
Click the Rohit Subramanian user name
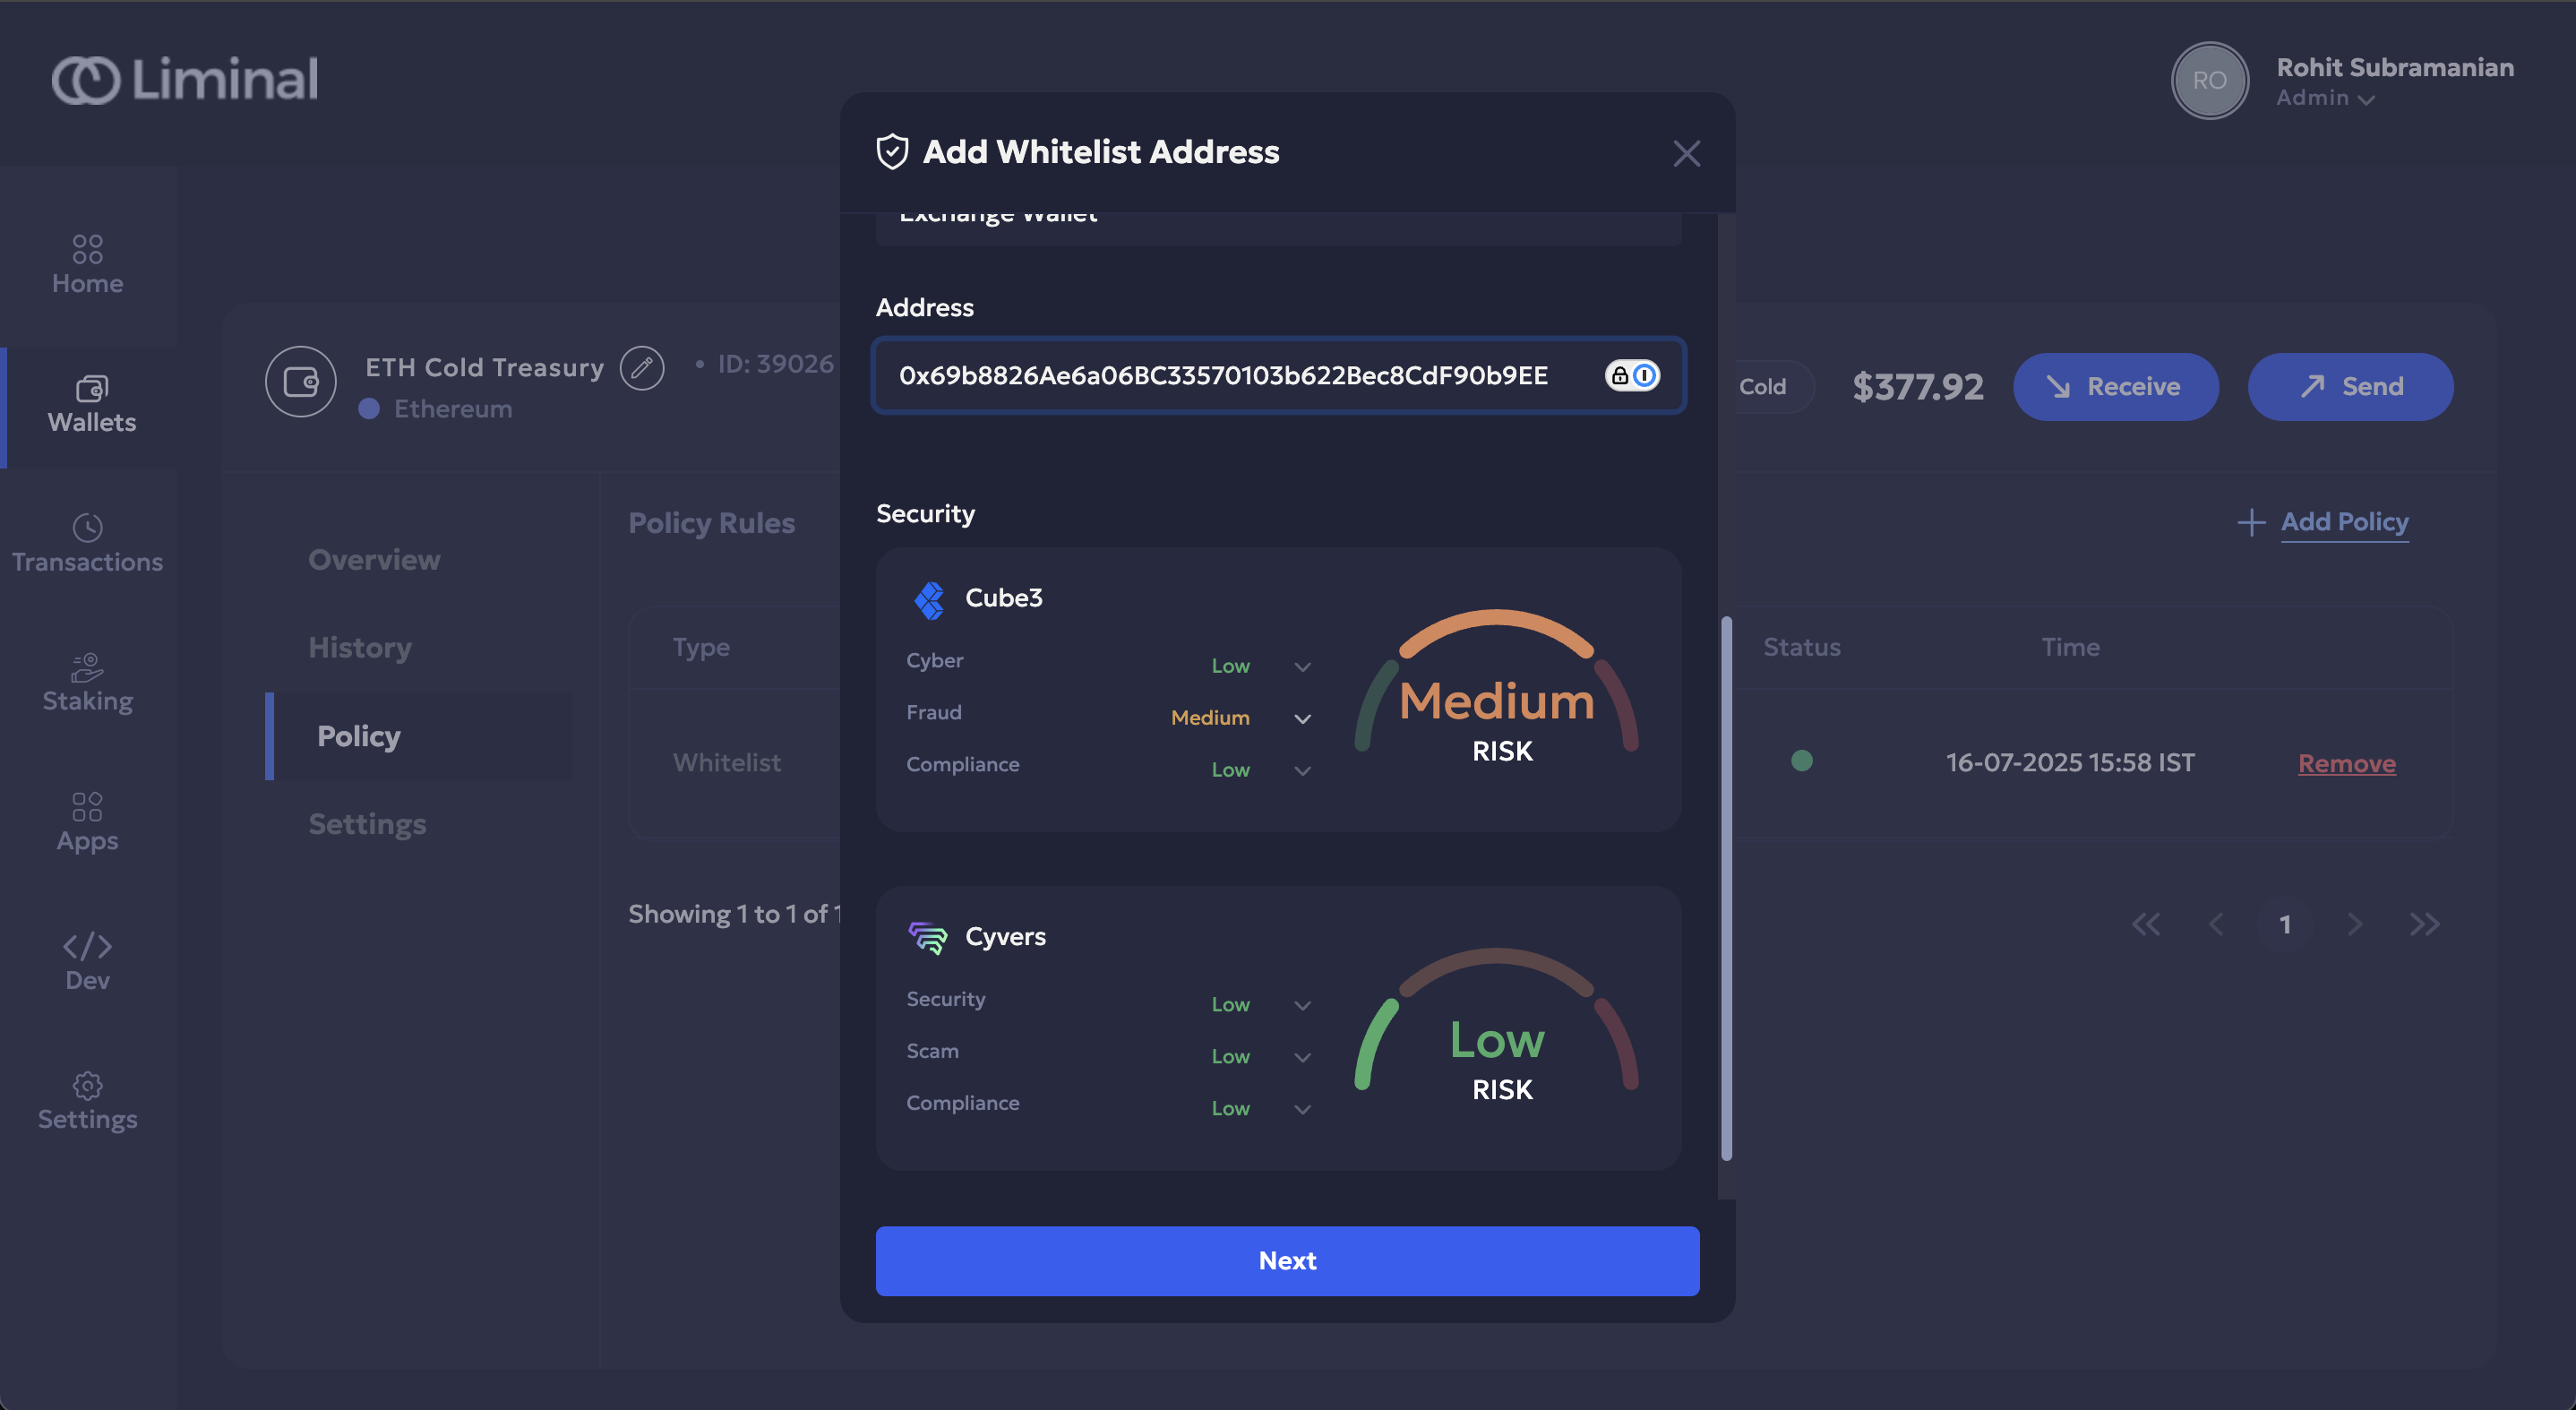[2395, 67]
